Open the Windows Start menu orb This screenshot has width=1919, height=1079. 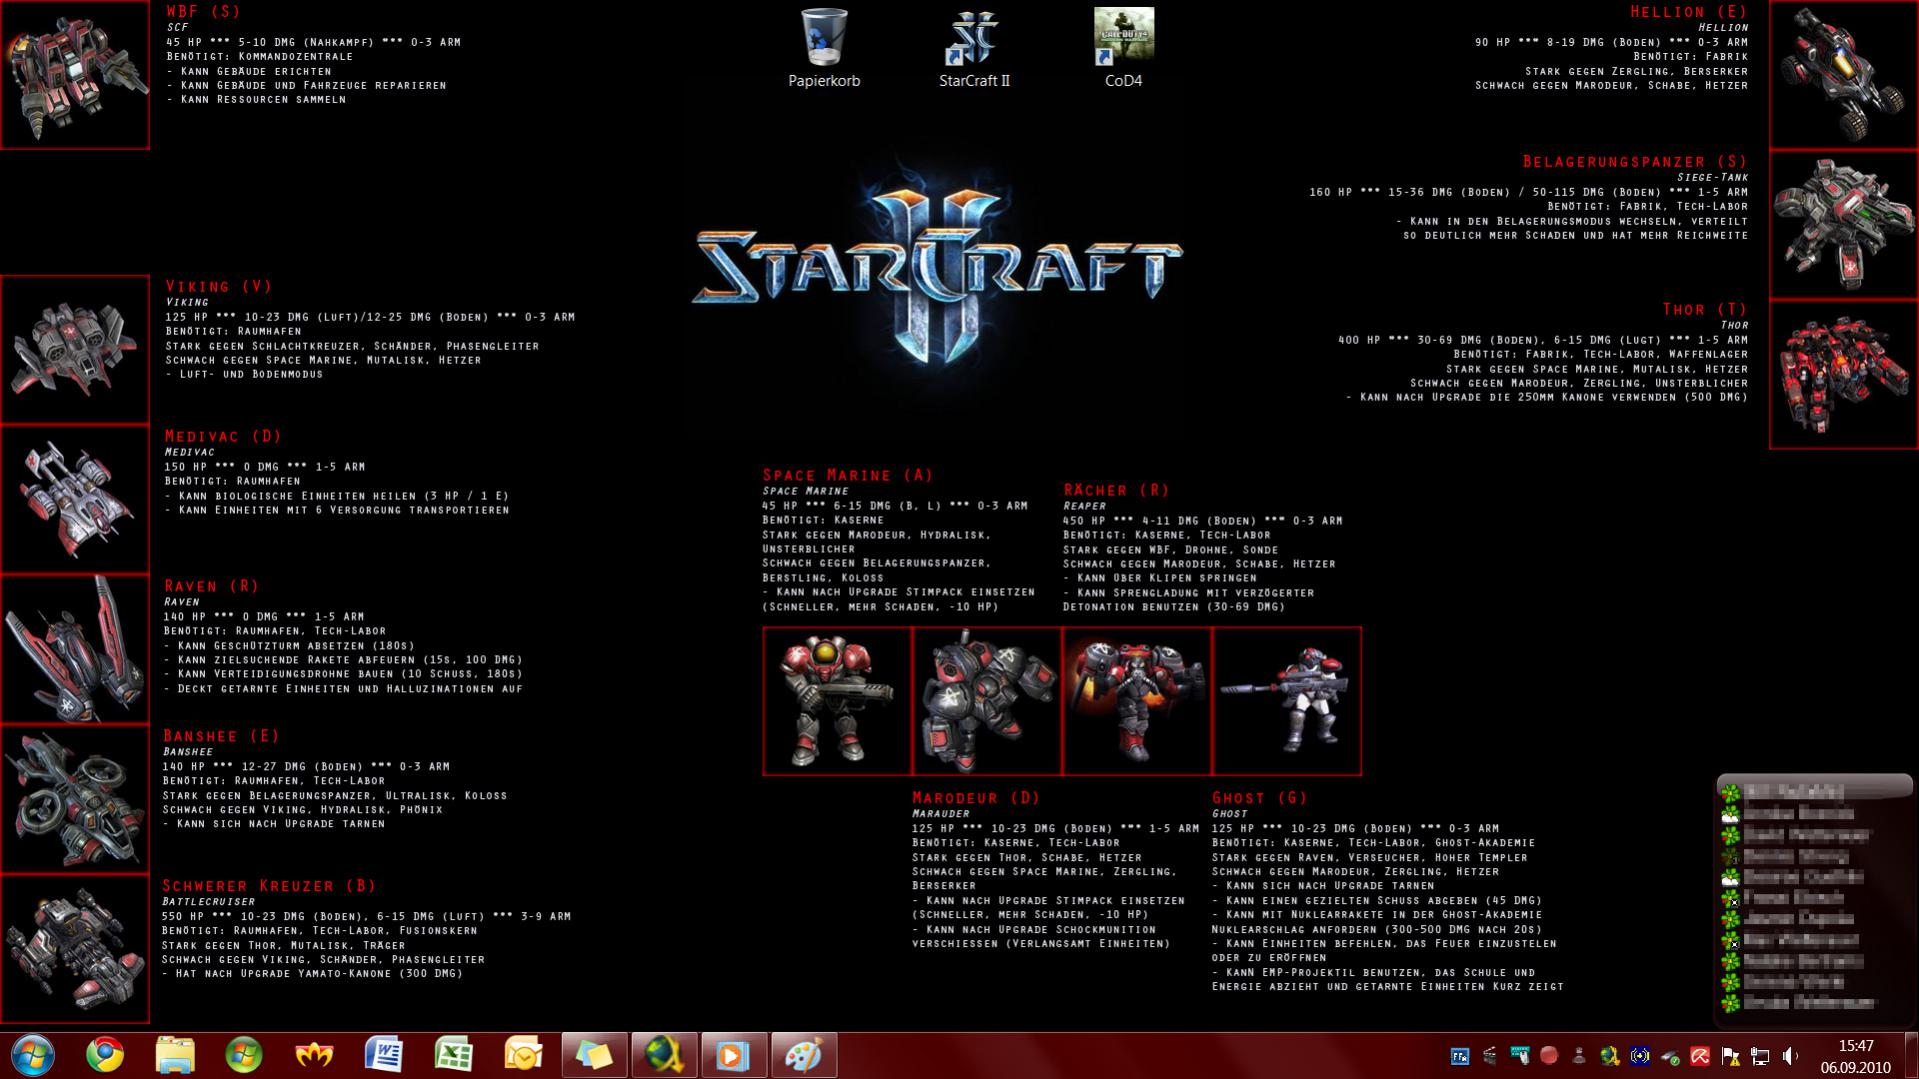pos(33,1055)
